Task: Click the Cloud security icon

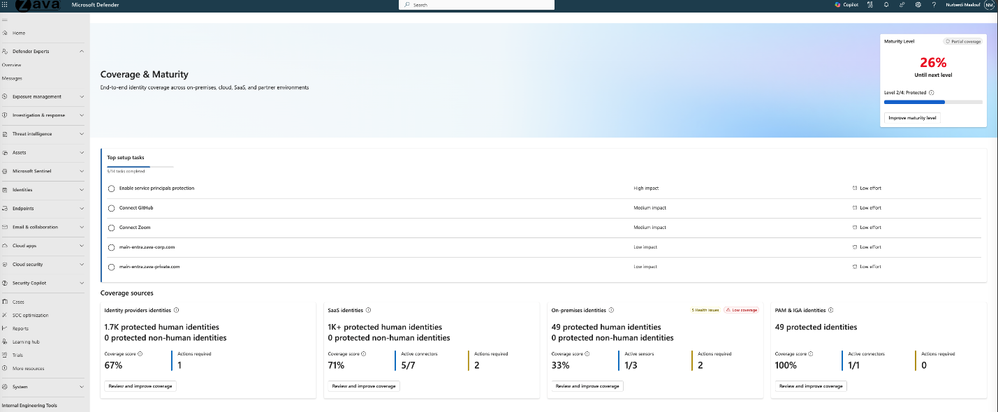Action: tap(5, 264)
